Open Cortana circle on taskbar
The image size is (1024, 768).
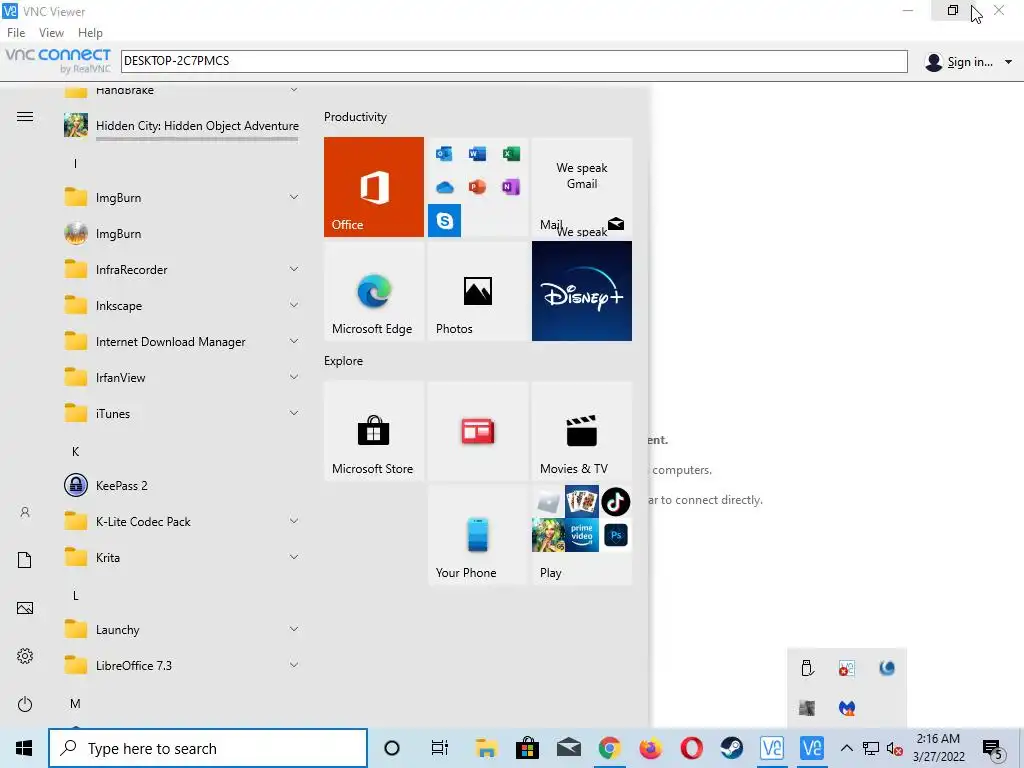coord(392,748)
